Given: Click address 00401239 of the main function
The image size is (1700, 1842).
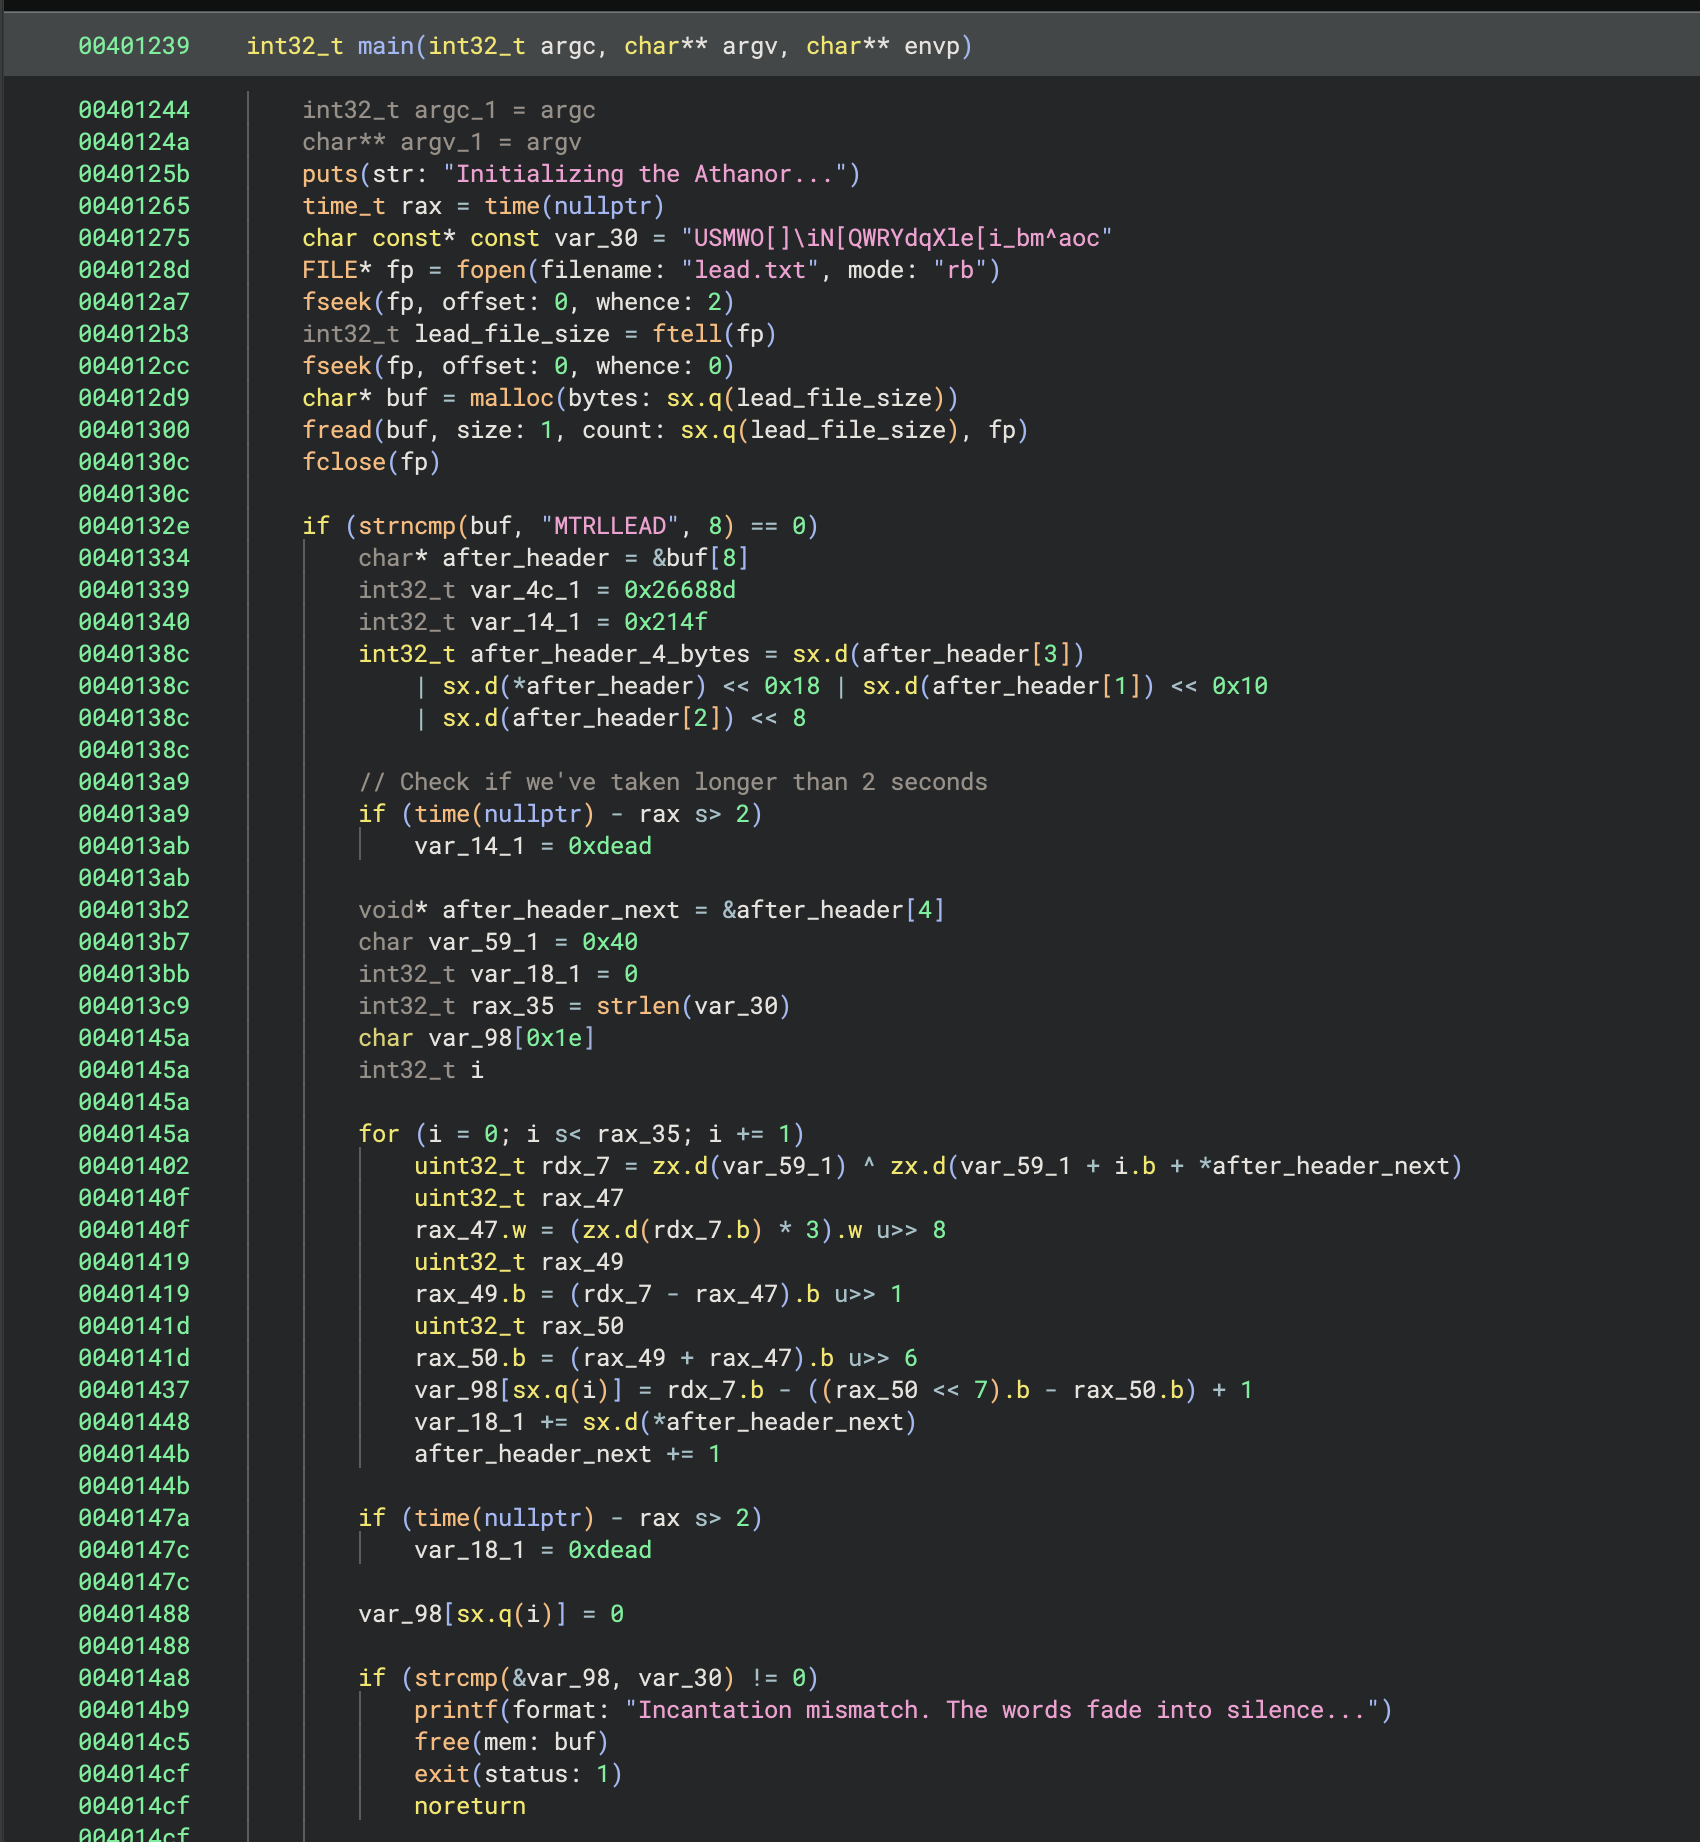Looking at the screenshot, I should pyautogui.click(x=134, y=45).
